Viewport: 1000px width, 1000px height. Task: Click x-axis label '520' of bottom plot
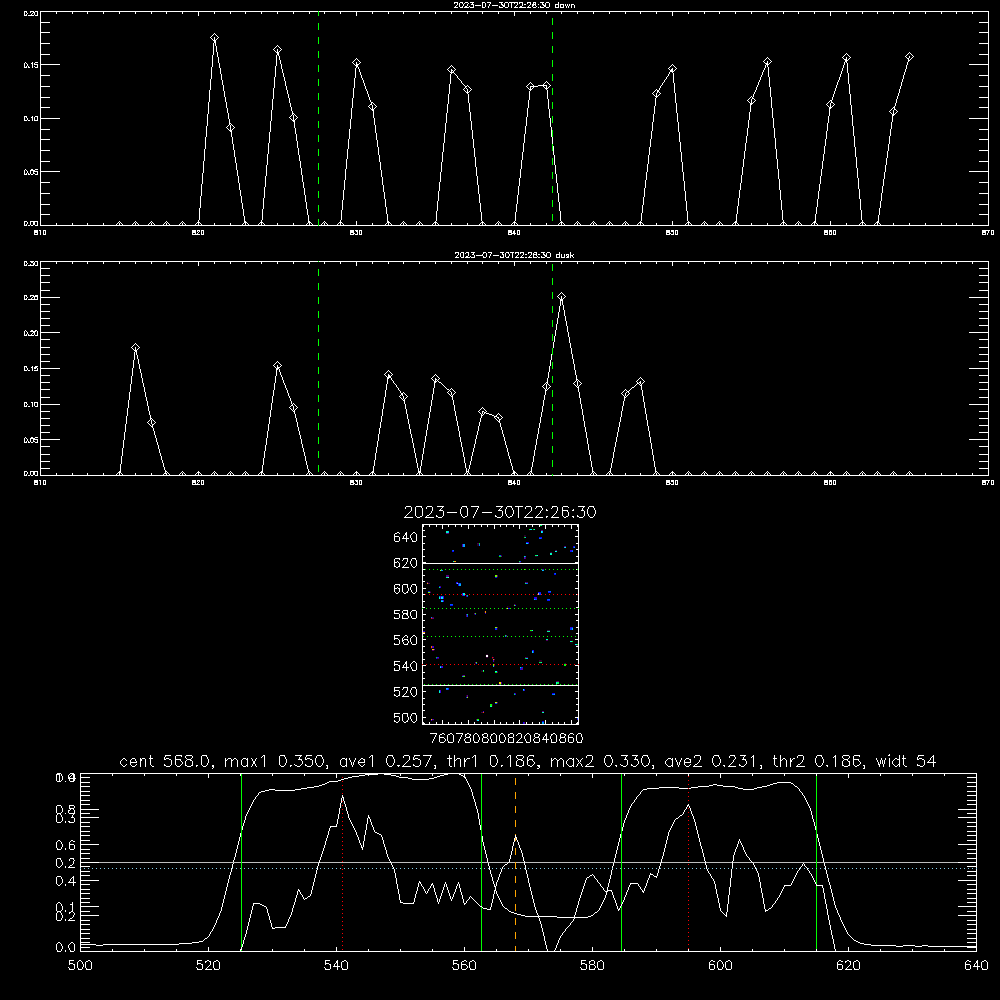(x=209, y=965)
